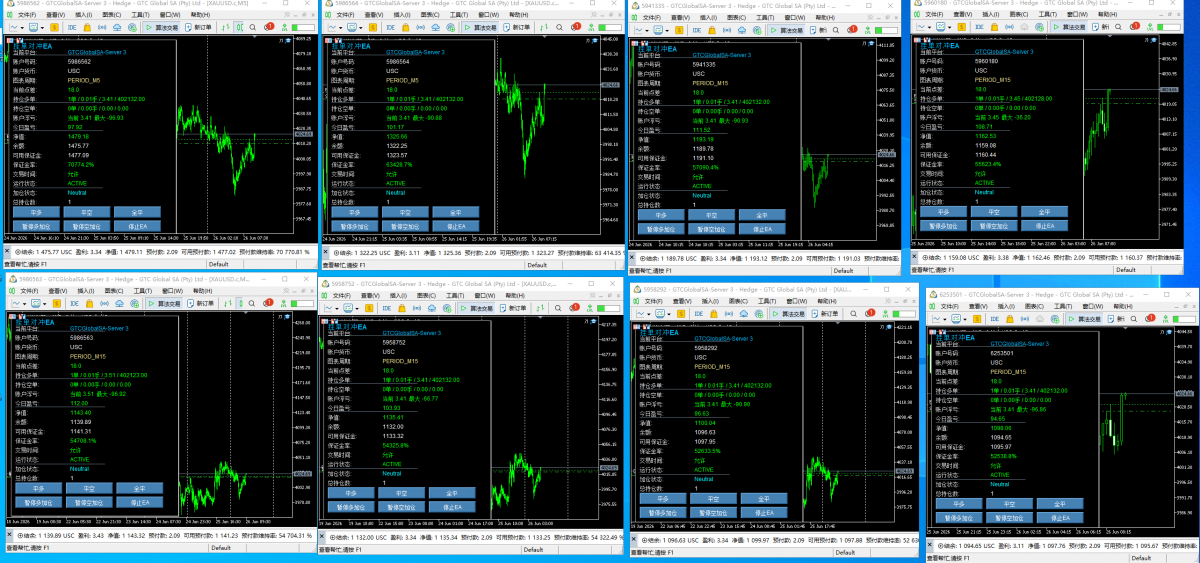Click 全平 button in account 6253501 panel
Viewport: 1200px width, 563px height.
click(x=1061, y=503)
